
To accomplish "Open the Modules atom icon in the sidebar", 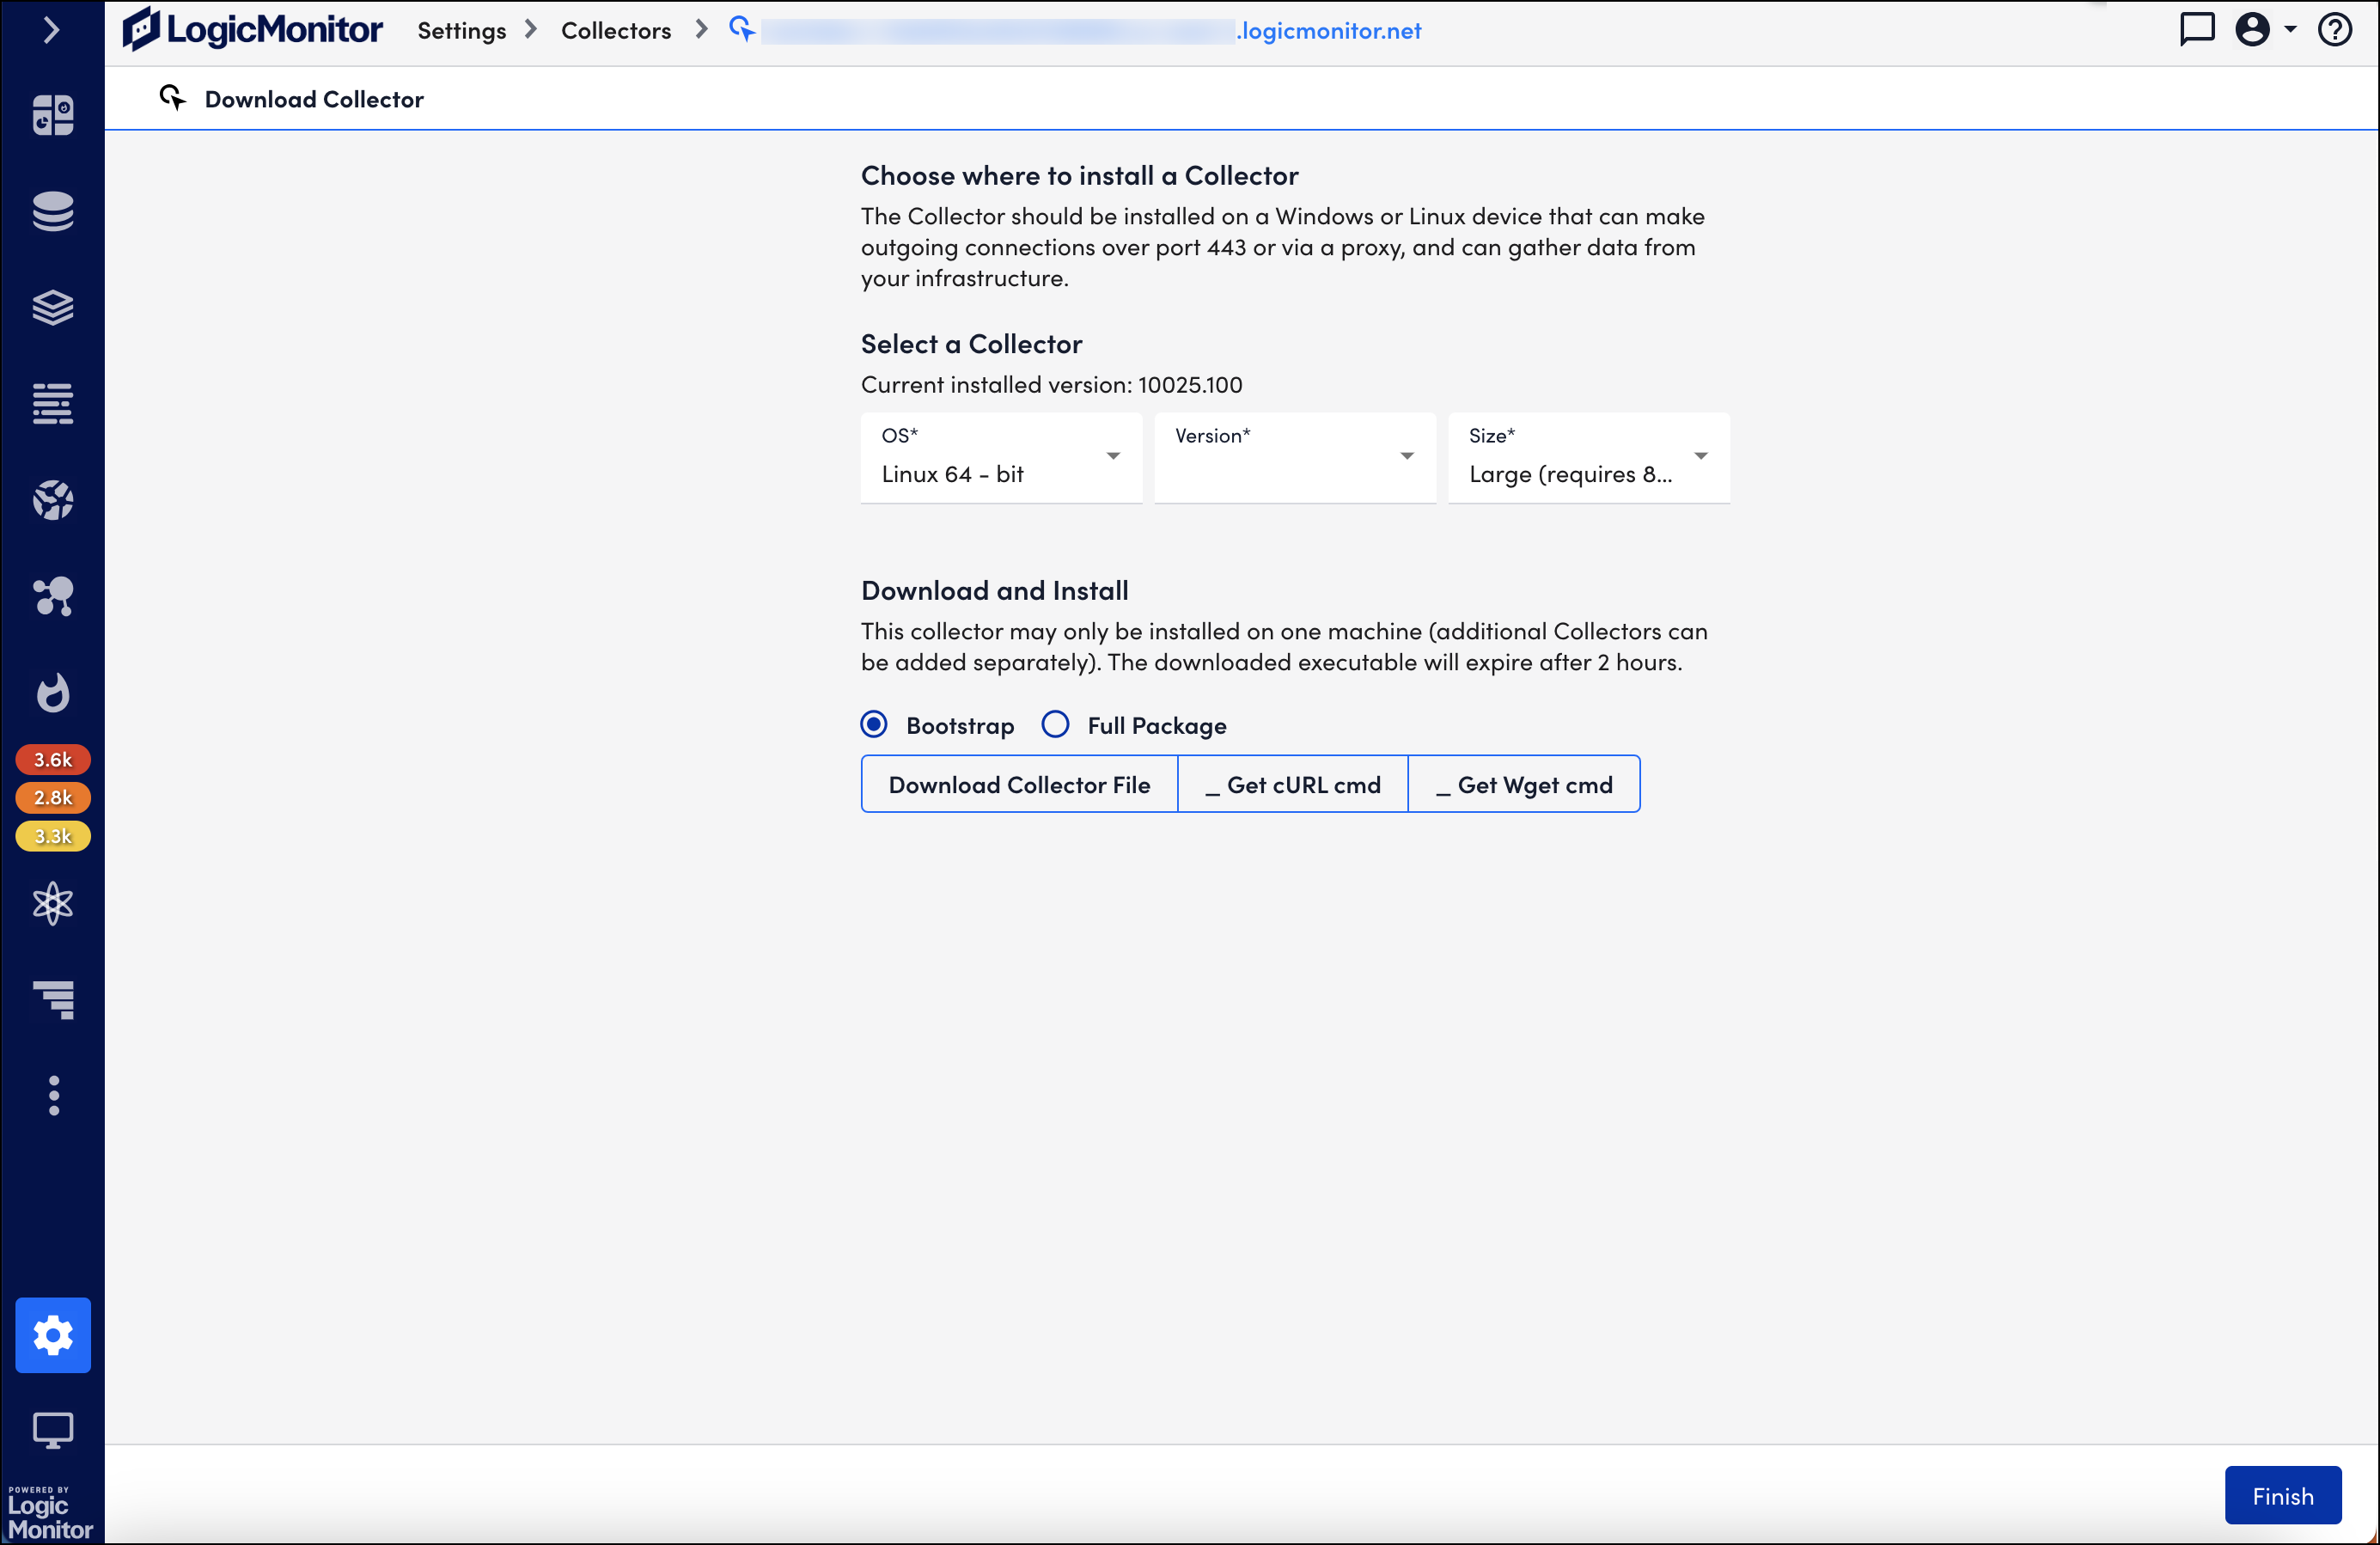I will coord(52,903).
